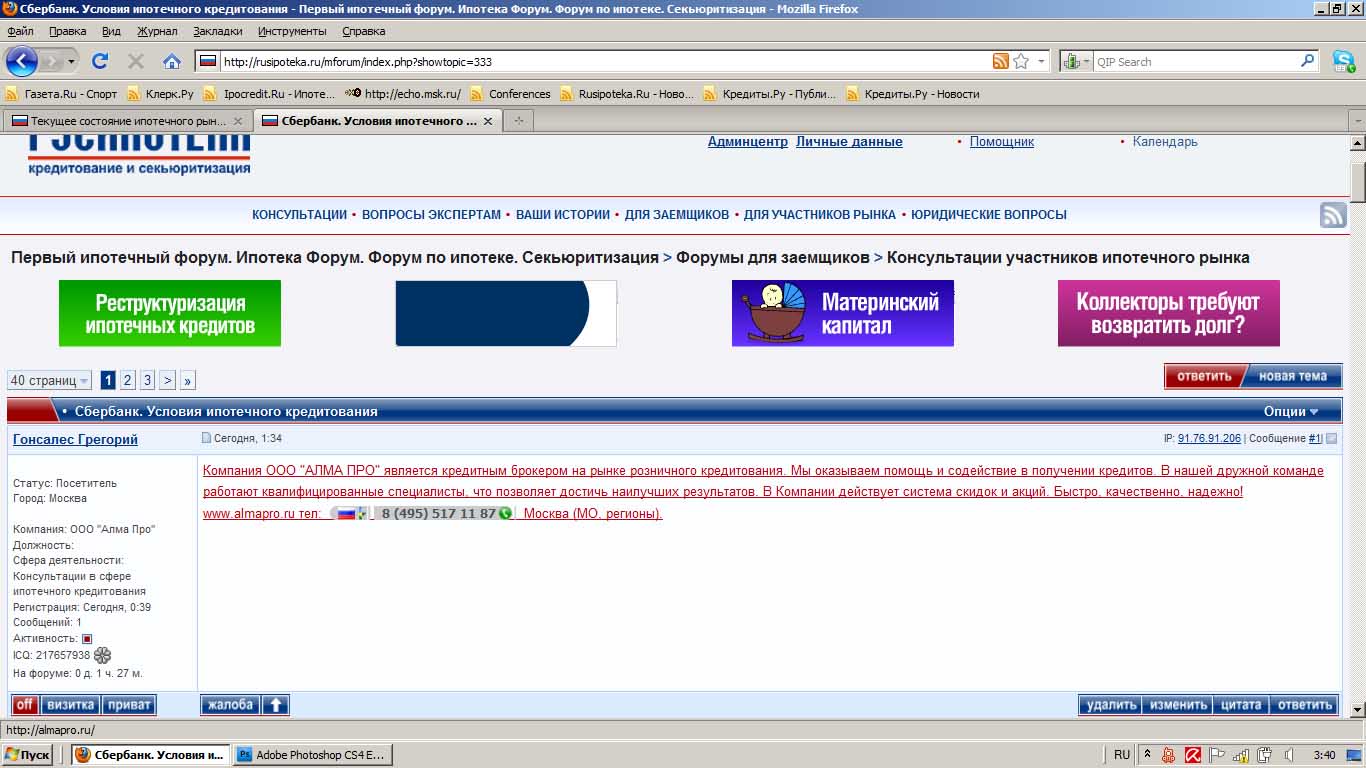
Task: Reload the page with the refresh icon
Action: click(100, 61)
